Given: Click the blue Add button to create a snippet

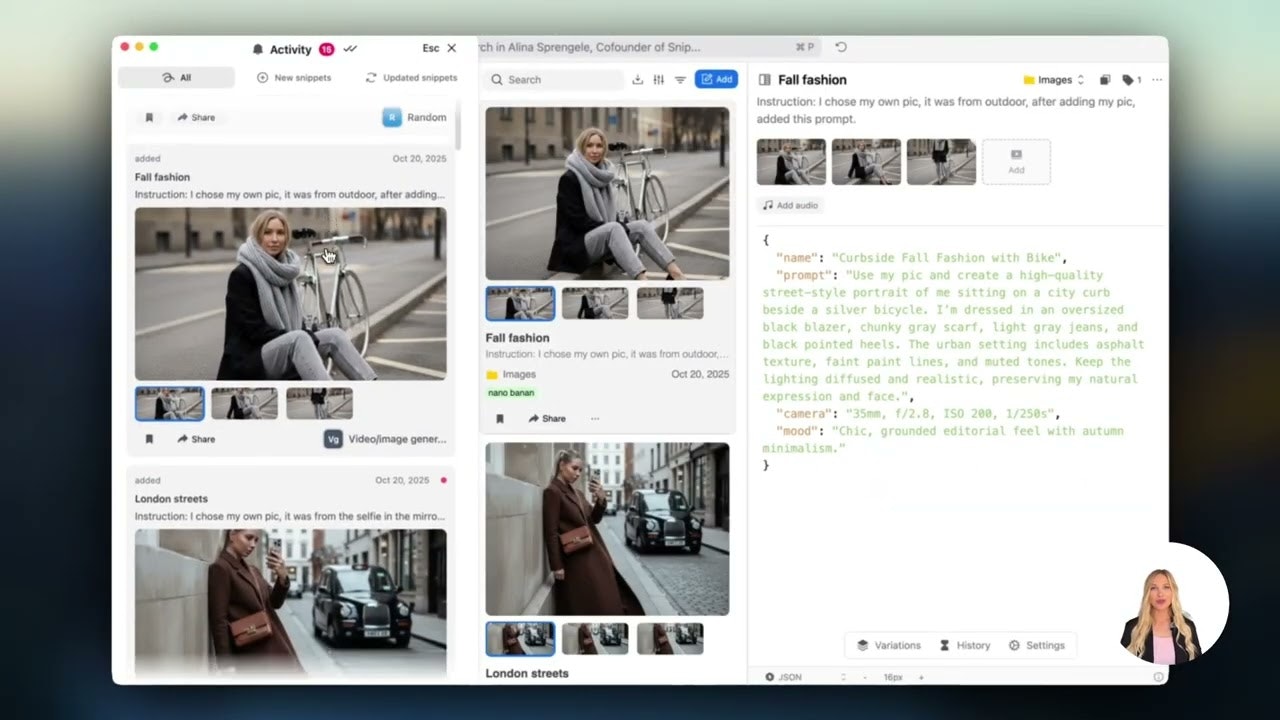Looking at the screenshot, I should 717,79.
